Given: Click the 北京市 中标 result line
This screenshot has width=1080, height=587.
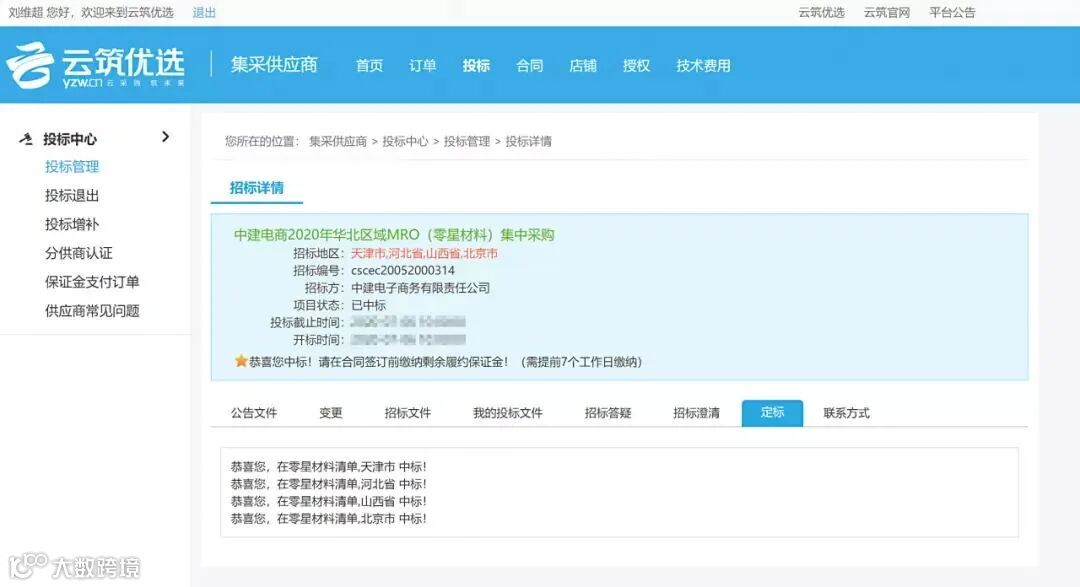Looking at the screenshot, I should pyautogui.click(x=329, y=518).
